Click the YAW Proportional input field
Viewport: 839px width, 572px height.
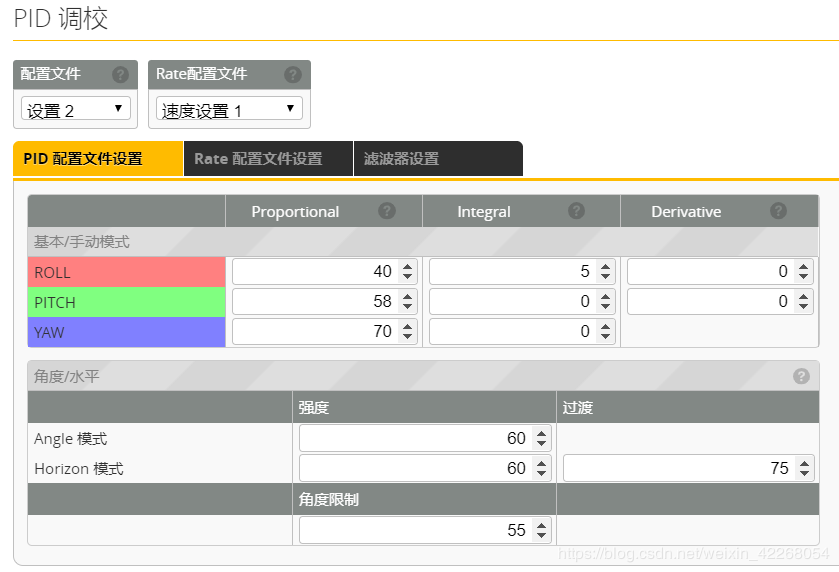tap(325, 331)
